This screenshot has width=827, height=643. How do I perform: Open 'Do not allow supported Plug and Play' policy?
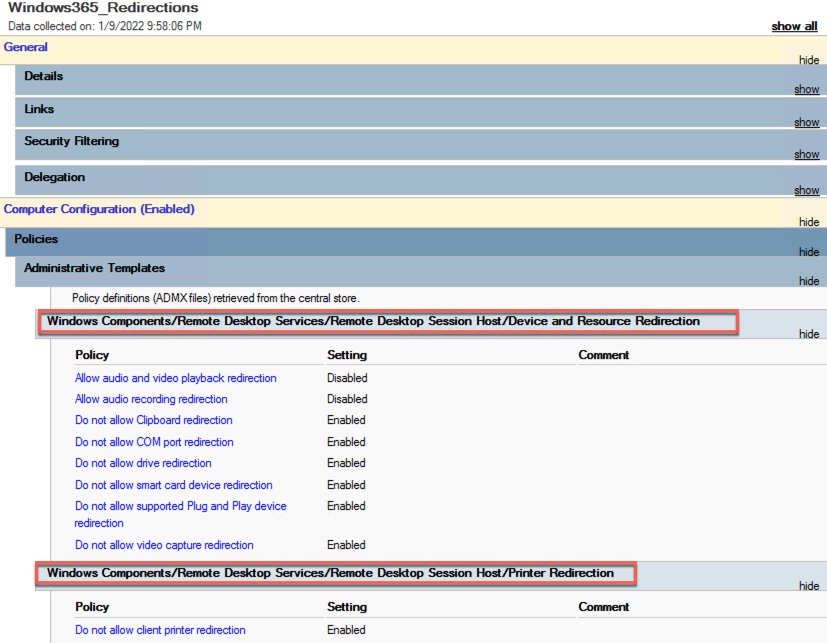pyautogui.click(x=180, y=514)
